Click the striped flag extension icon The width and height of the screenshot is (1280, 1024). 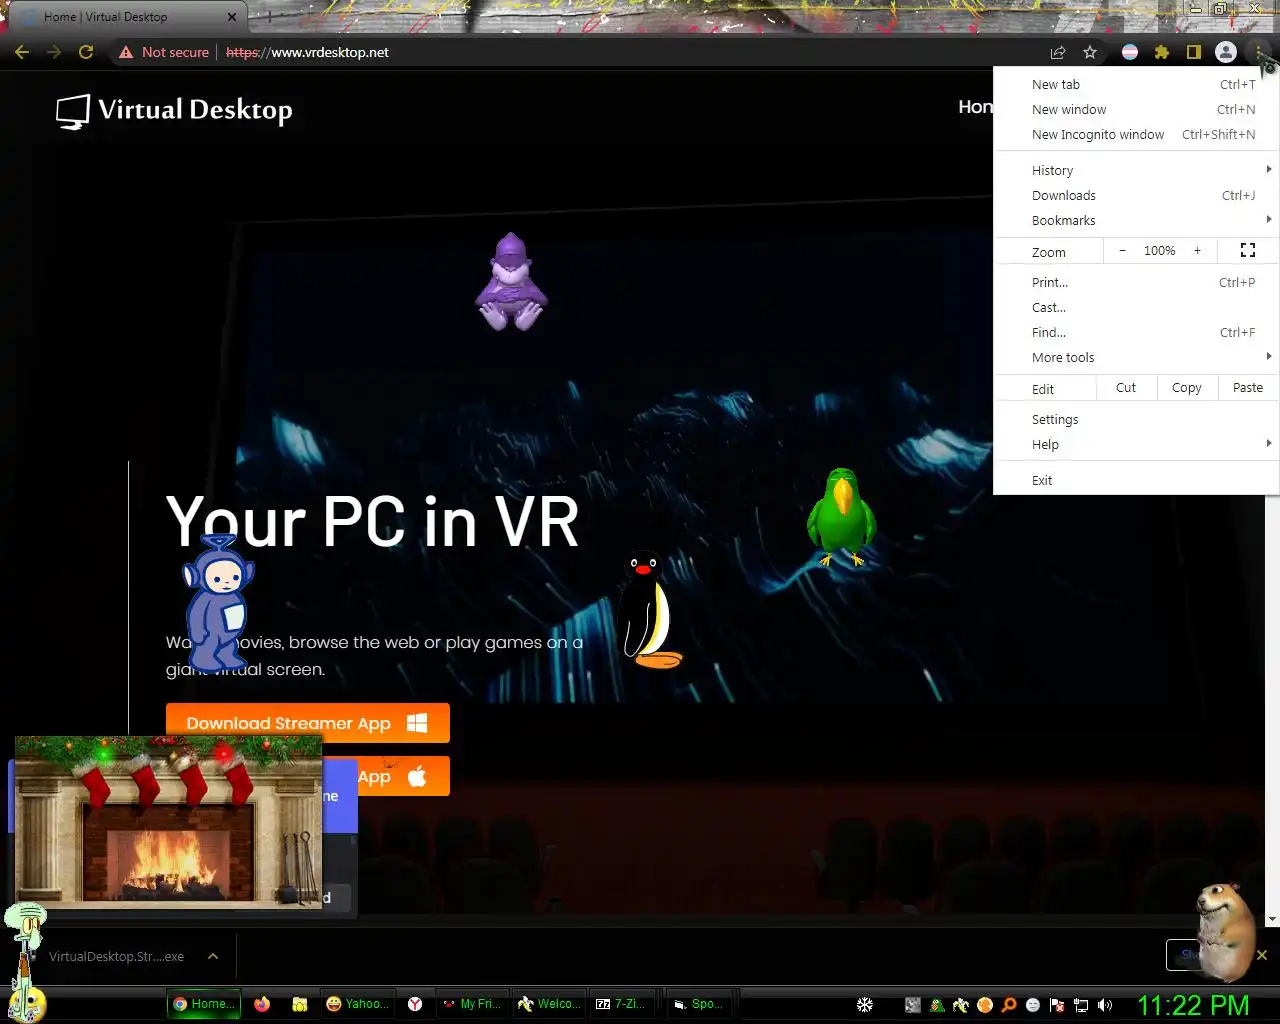(x=1130, y=52)
